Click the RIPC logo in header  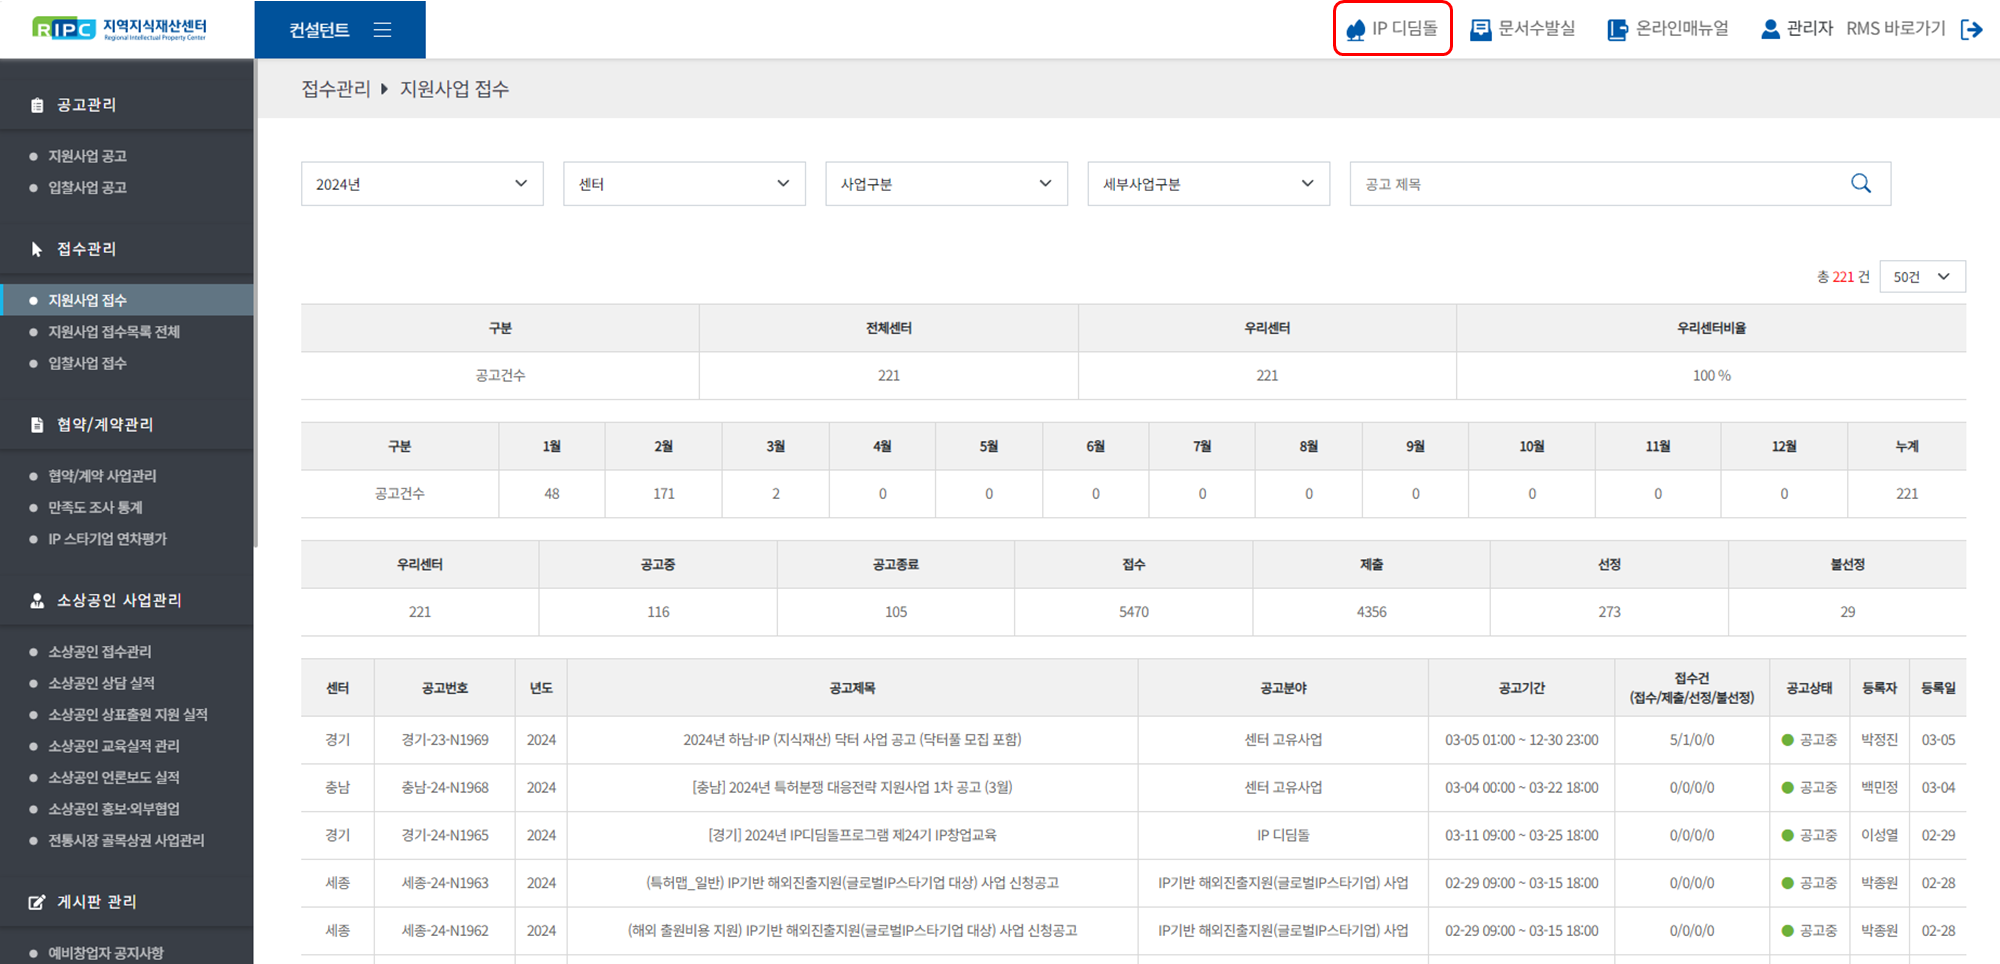click(119, 29)
